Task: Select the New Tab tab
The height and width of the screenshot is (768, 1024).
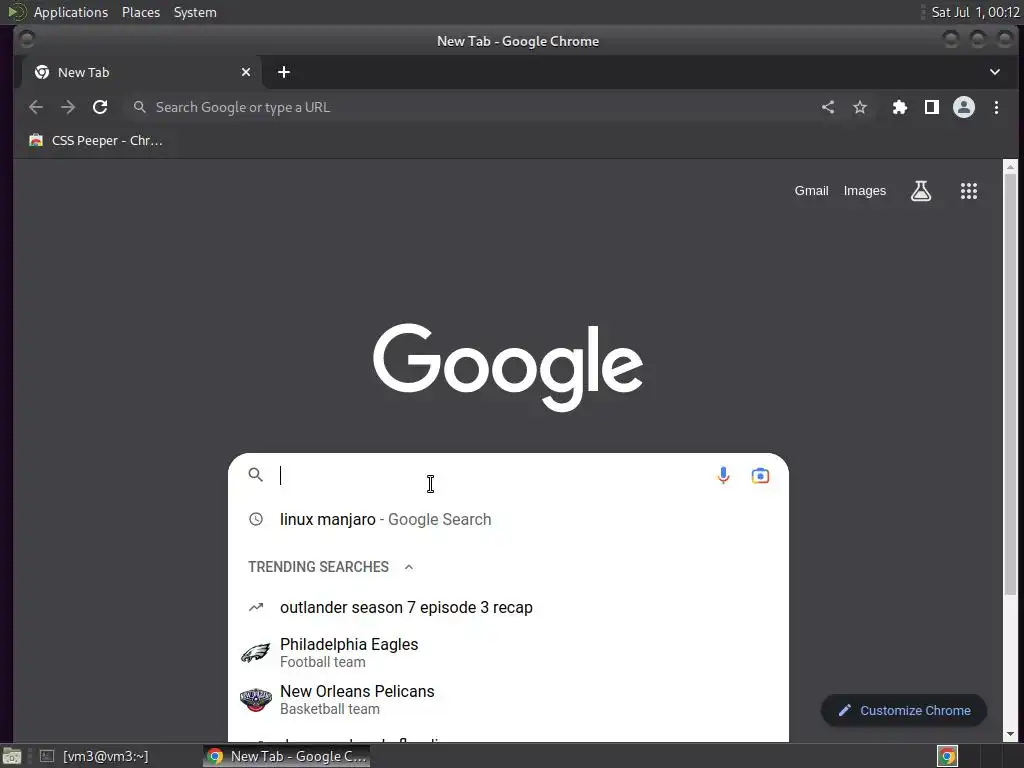Action: [x=141, y=72]
